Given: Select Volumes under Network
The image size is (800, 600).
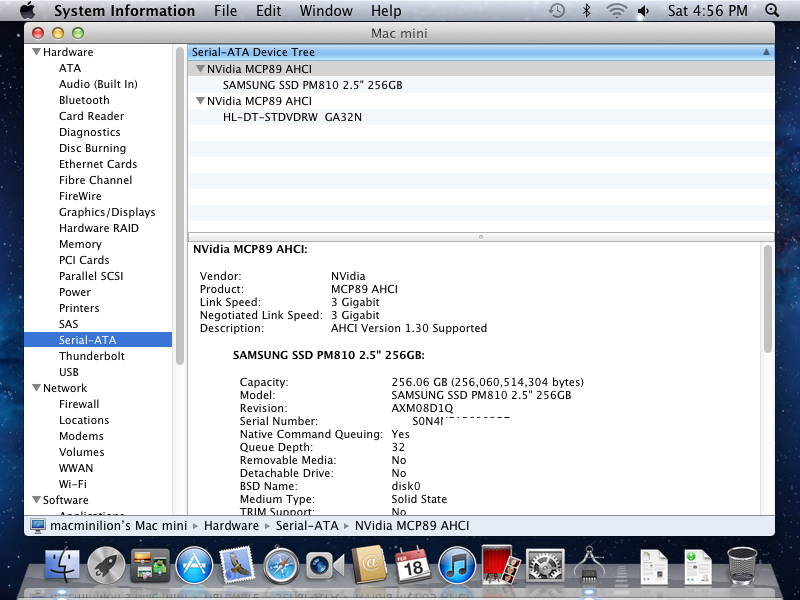Looking at the screenshot, I should click(82, 452).
